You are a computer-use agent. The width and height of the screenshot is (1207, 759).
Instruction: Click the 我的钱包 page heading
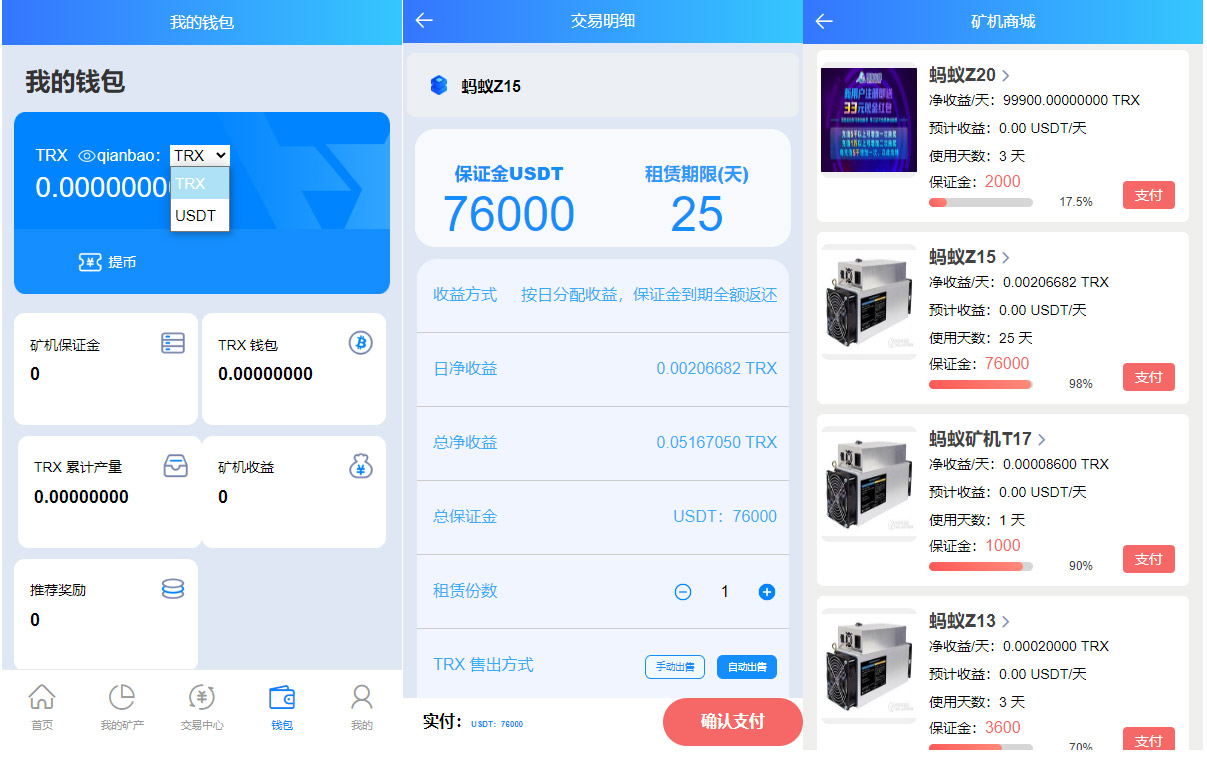[x=75, y=82]
